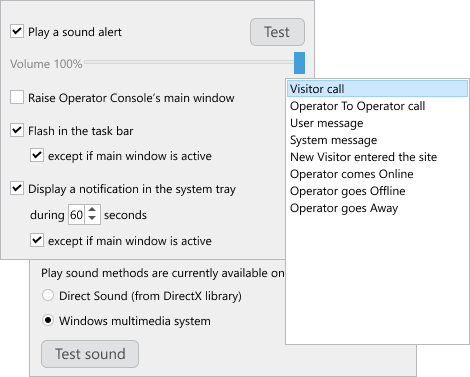Click the seconds duration input field
Screen dimensions: 470x377
(x=77, y=215)
